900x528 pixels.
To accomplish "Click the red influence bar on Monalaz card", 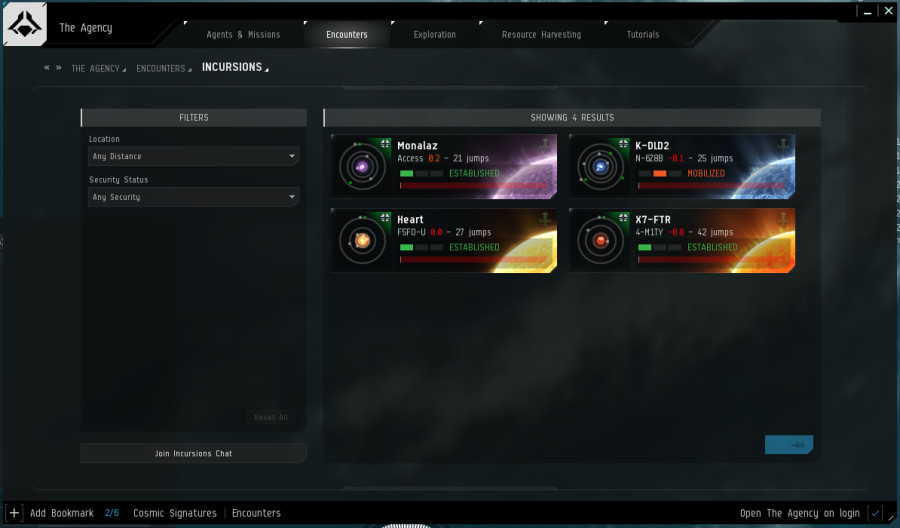I will [x=474, y=185].
